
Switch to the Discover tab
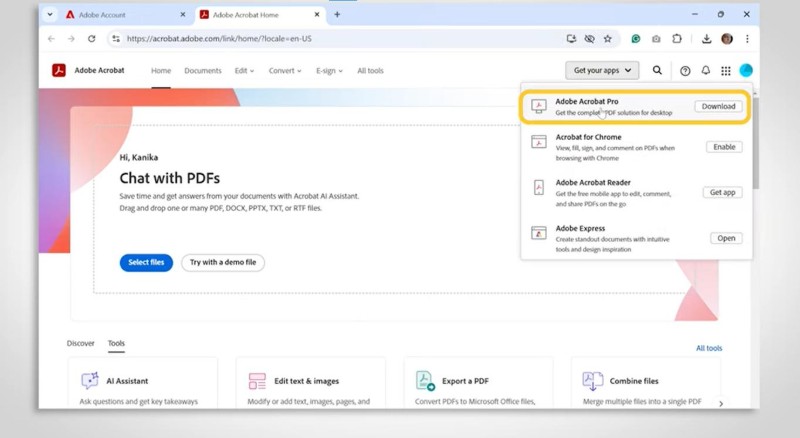point(81,343)
